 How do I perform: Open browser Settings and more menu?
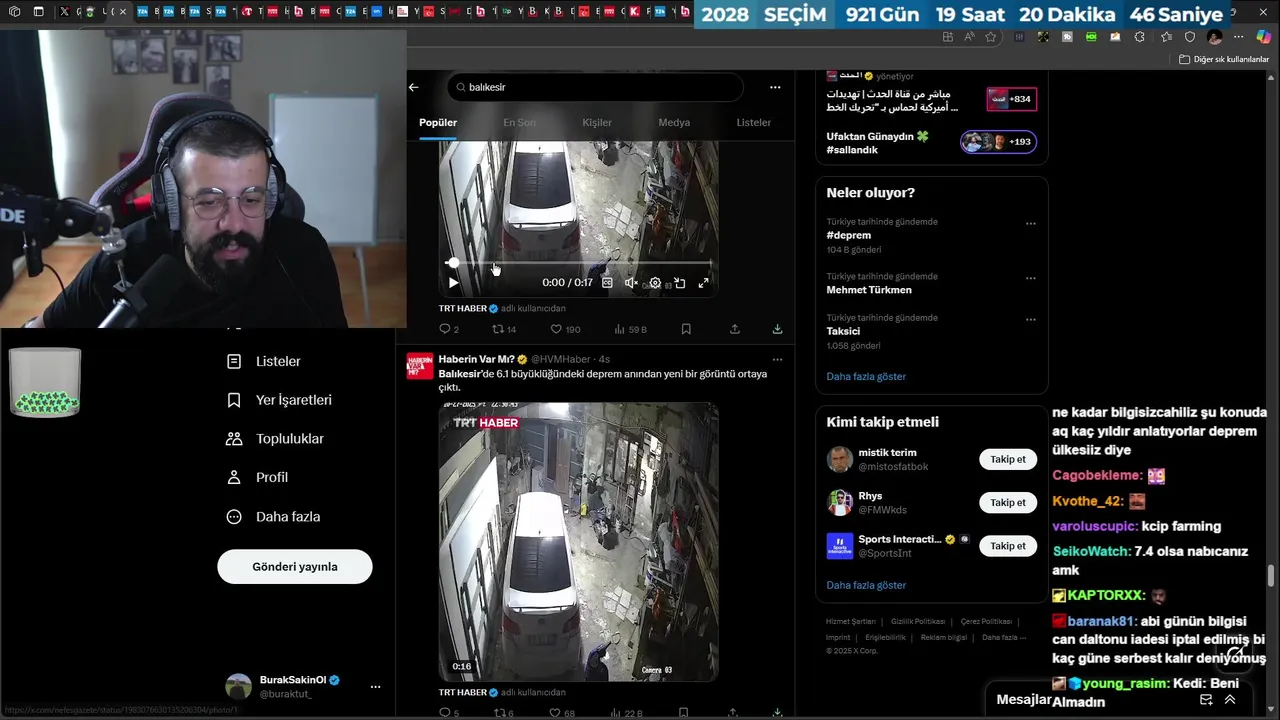tap(1239, 37)
